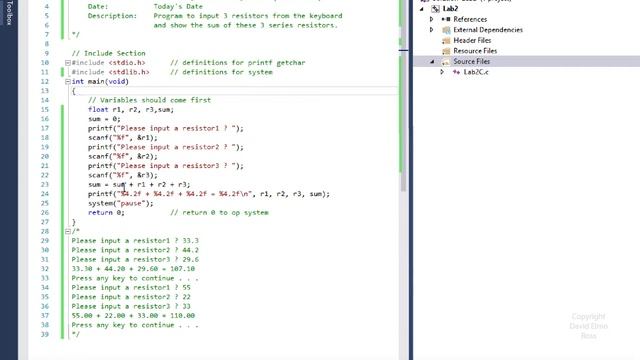Viewport: 640px width, 360px height.
Task: Expand the Lab2C.c file arrow
Action: [x=442, y=72]
